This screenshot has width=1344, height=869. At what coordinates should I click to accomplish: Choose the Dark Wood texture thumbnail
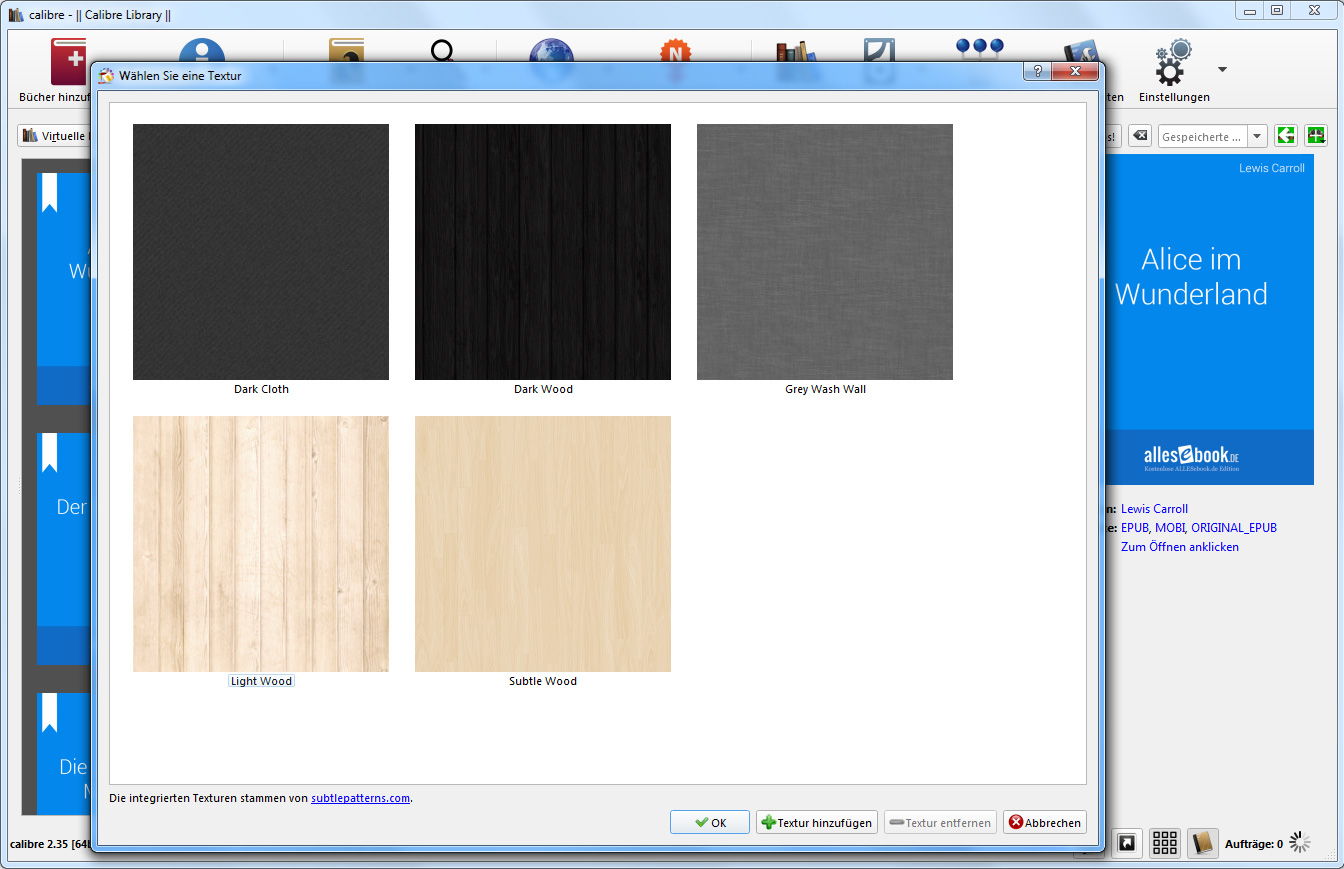point(543,252)
